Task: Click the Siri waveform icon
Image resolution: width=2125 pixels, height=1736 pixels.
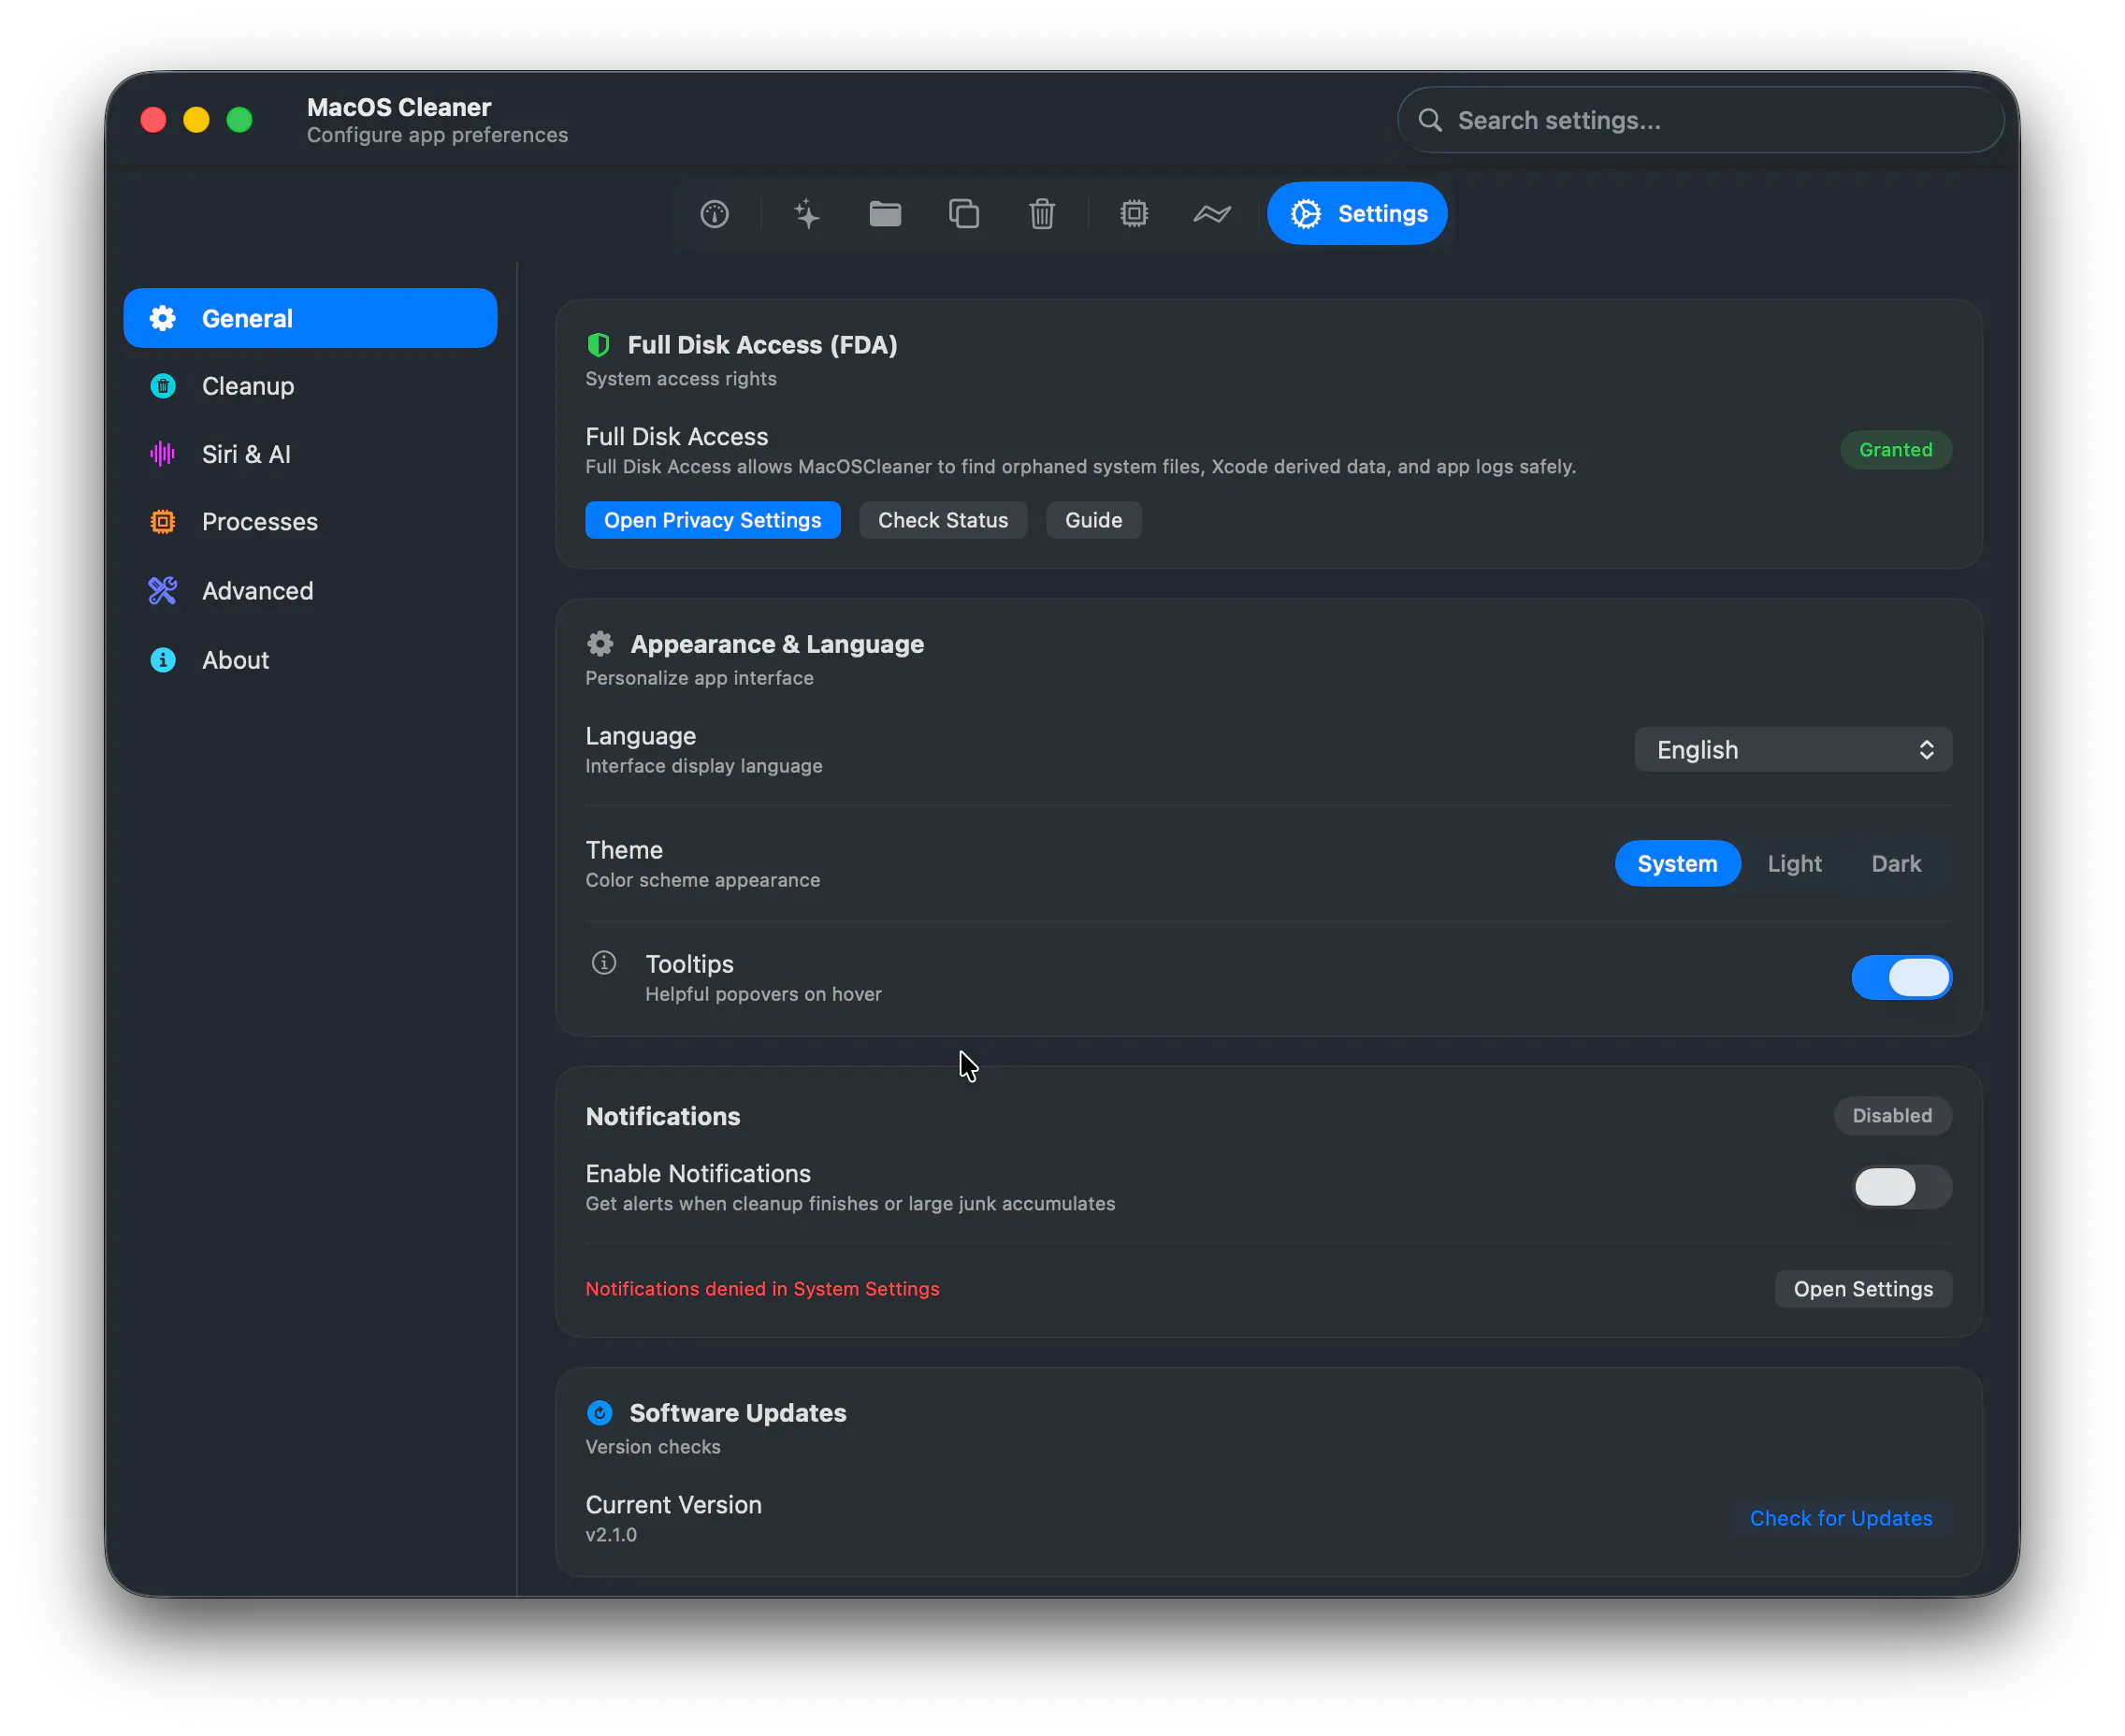Action: pos(162,454)
